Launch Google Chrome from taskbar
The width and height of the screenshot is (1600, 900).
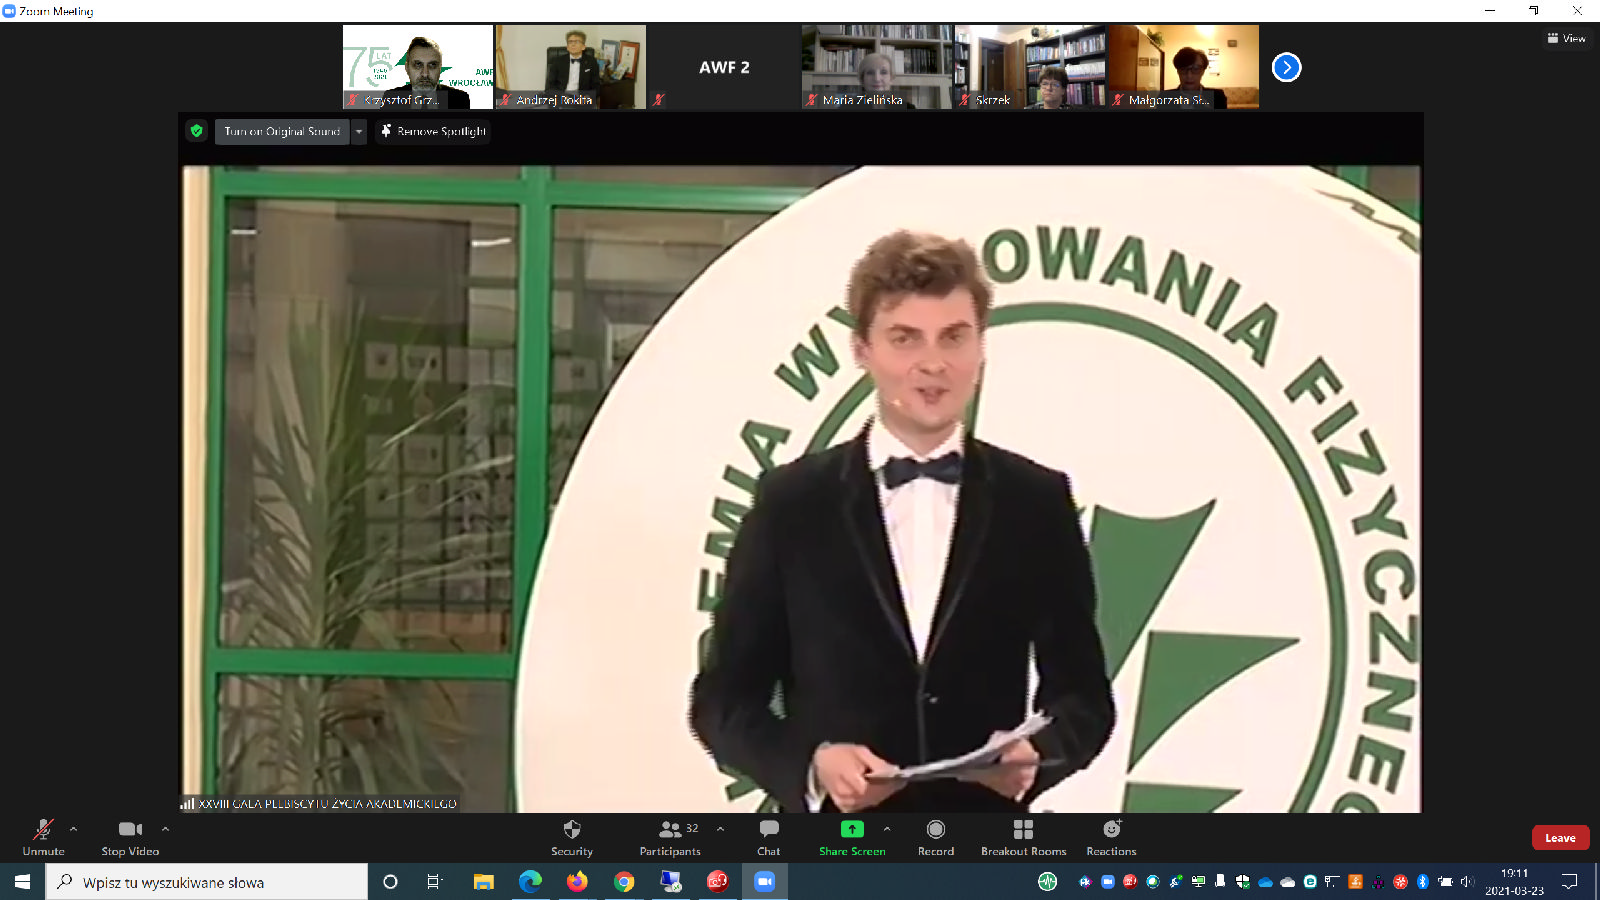pyautogui.click(x=624, y=882)
